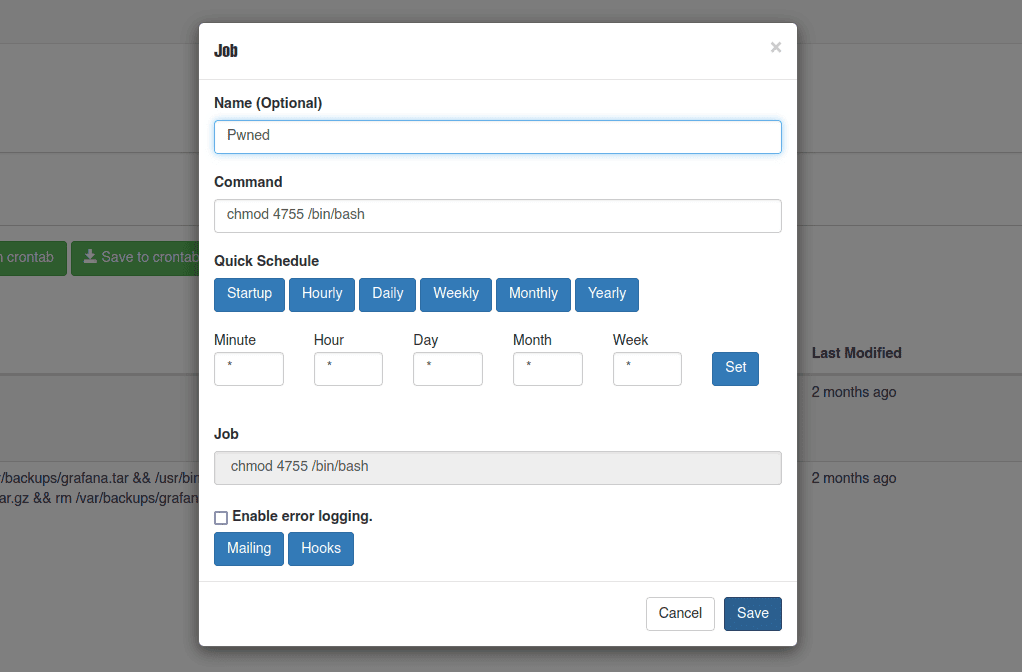This screenshot has width=1022, height=672.
Task: Cancel the job dialog
Action: (680, 614)
